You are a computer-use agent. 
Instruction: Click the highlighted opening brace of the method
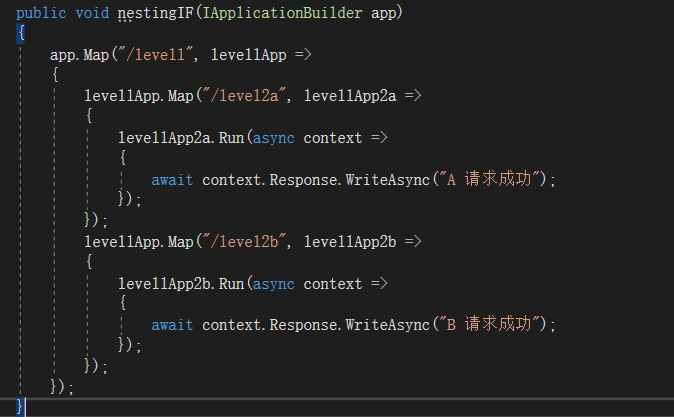[x=21, y=33]
